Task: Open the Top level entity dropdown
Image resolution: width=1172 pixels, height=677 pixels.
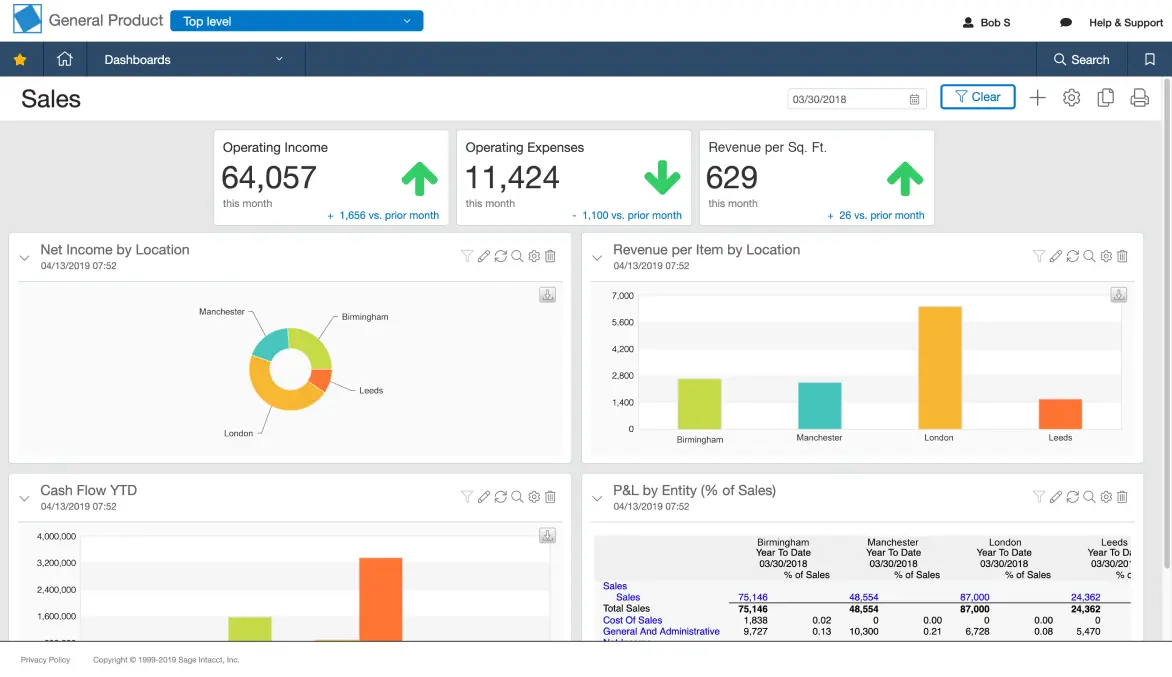Action: pyautogui.click(x=297, y=21)
